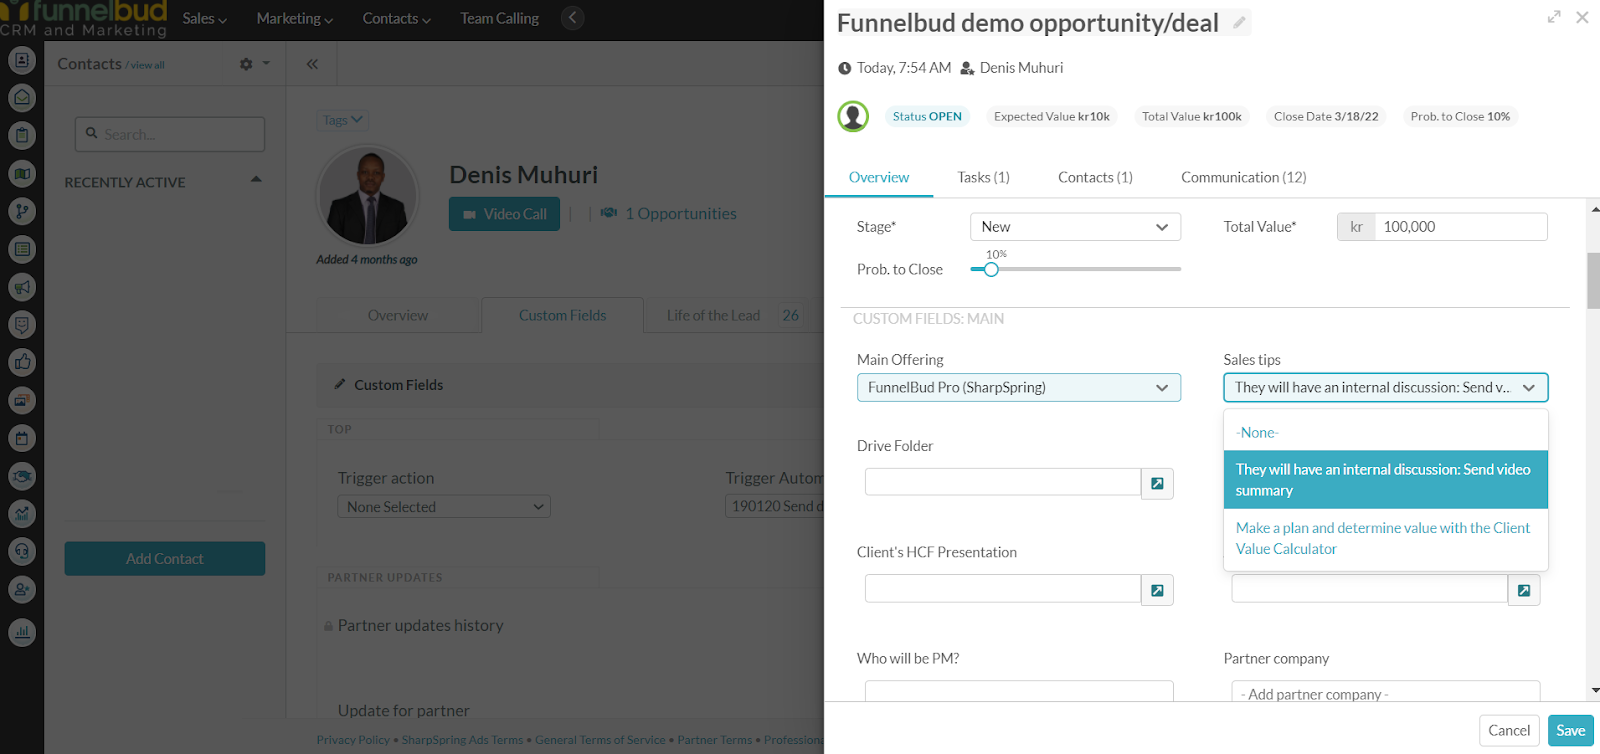This screenshot has height=754, width=1600.
Task: Expand the deal panel to full size
Action: (1554, 17)
